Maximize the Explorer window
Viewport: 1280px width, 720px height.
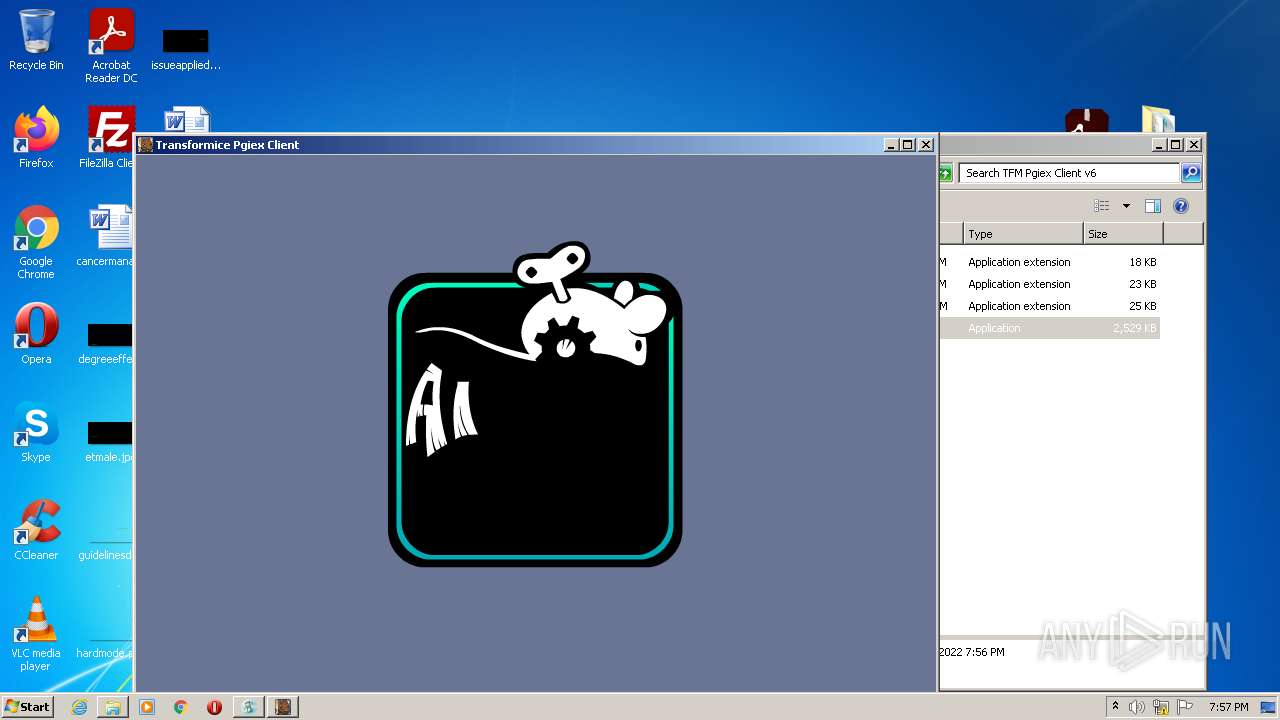[1176, 145]
